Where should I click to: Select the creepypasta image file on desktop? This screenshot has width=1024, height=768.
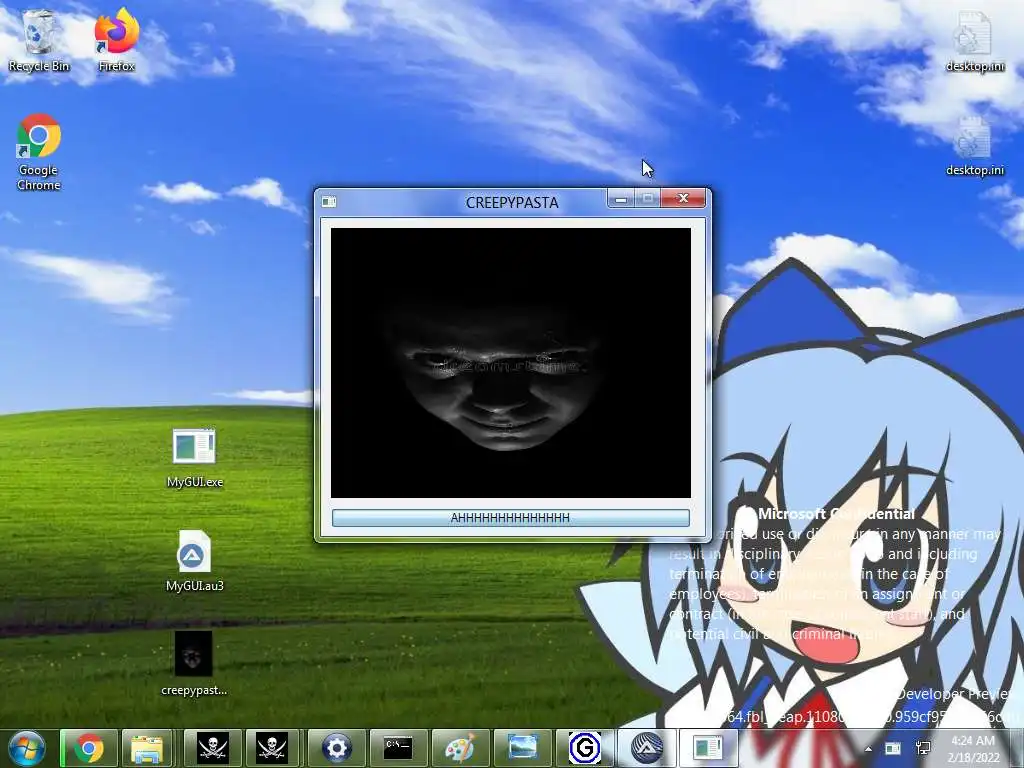(x=194, y=664)
